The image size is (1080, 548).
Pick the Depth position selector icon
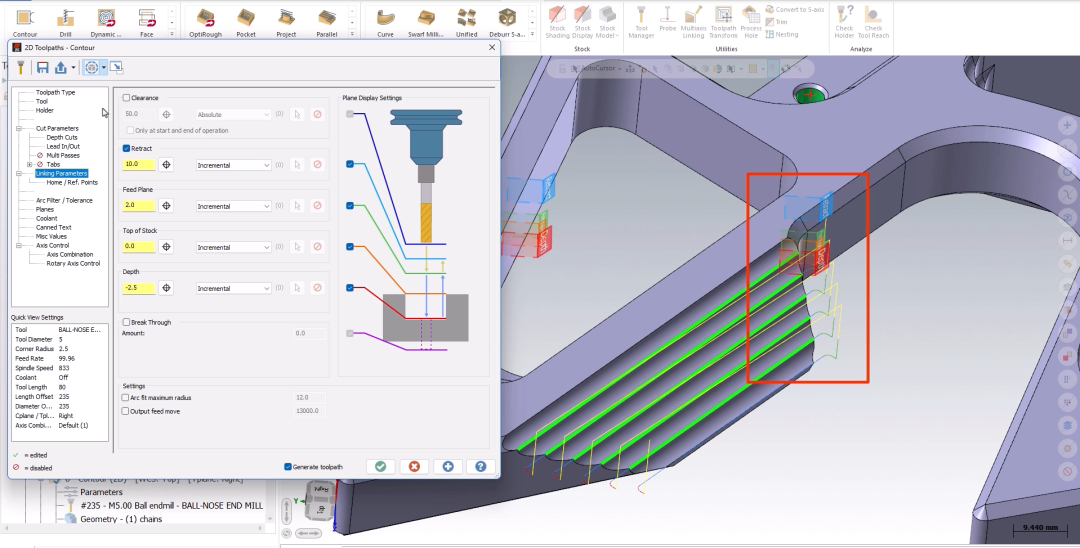(x=166, y=288)
